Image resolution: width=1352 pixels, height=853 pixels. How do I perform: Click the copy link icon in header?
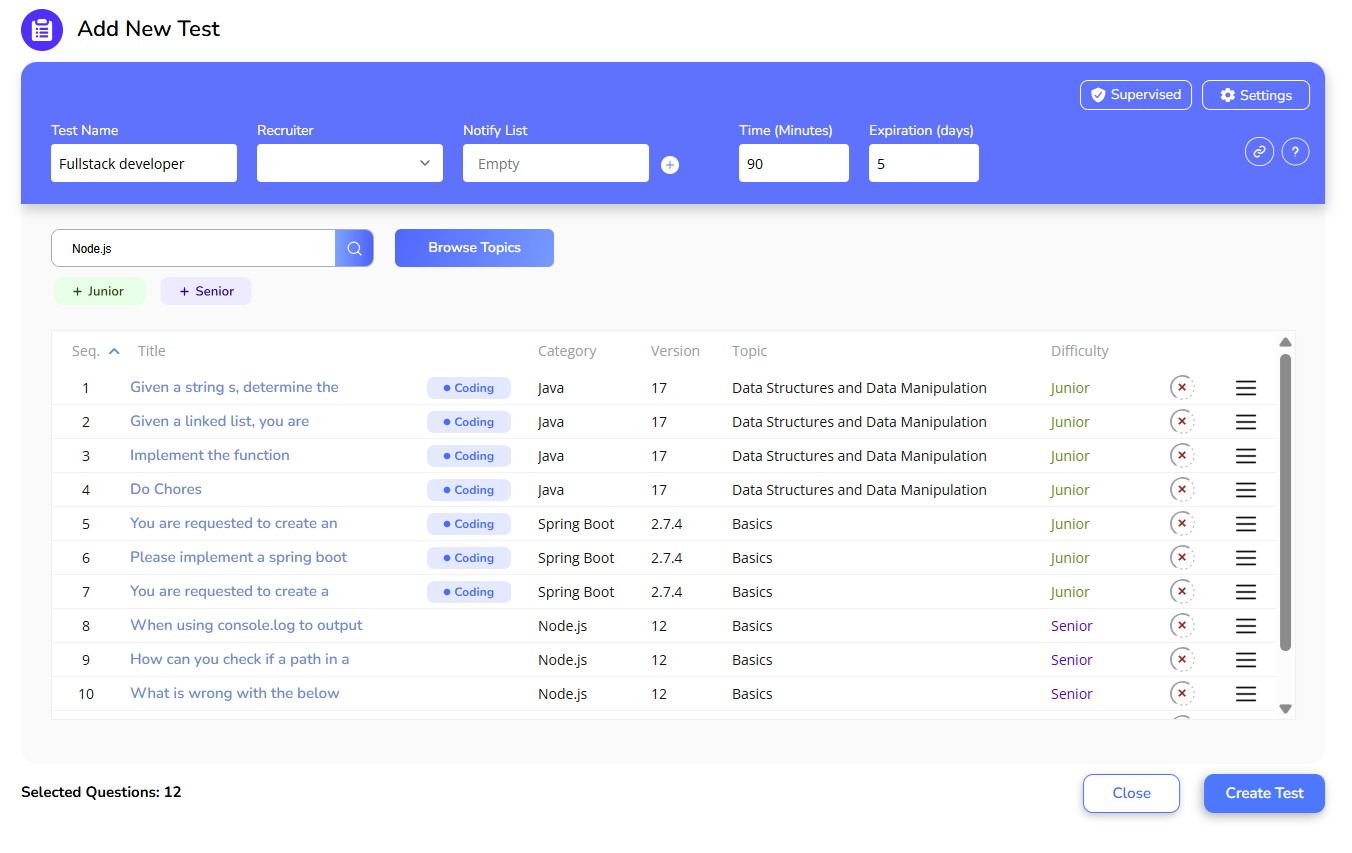[1259, 152]
